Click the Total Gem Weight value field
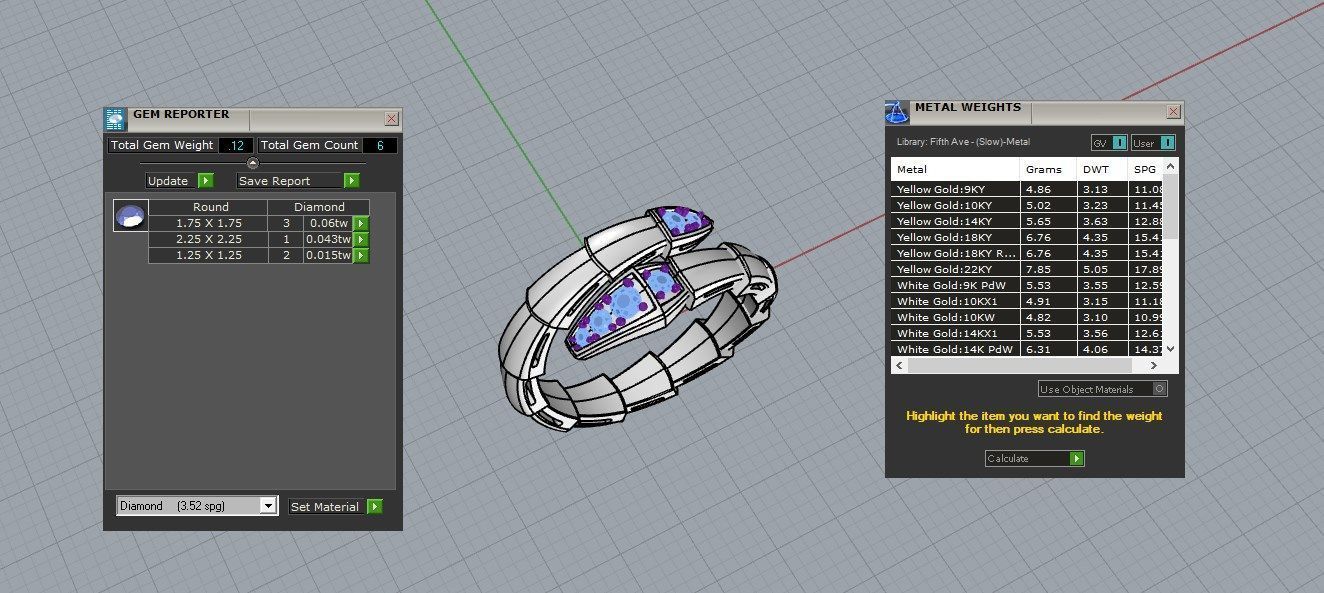 click(236, 146)
